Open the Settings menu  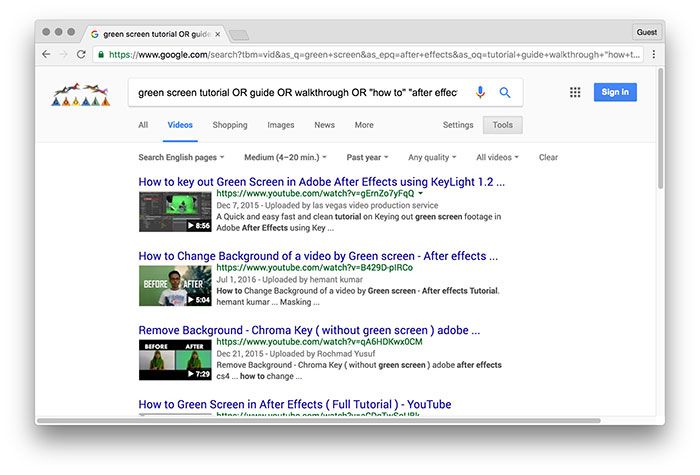[458, 125]
